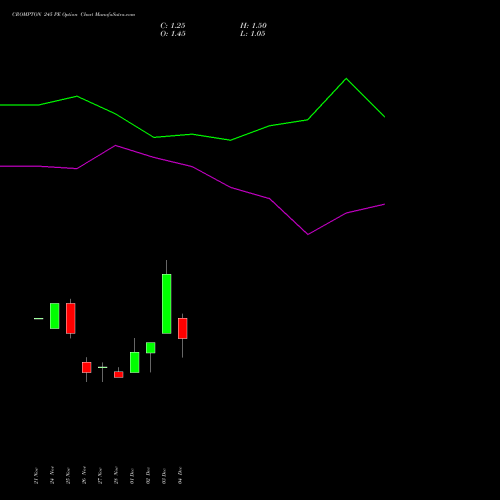Click the red candle for 04 Dec
The image size is (500, 500).
click(183, 328)
